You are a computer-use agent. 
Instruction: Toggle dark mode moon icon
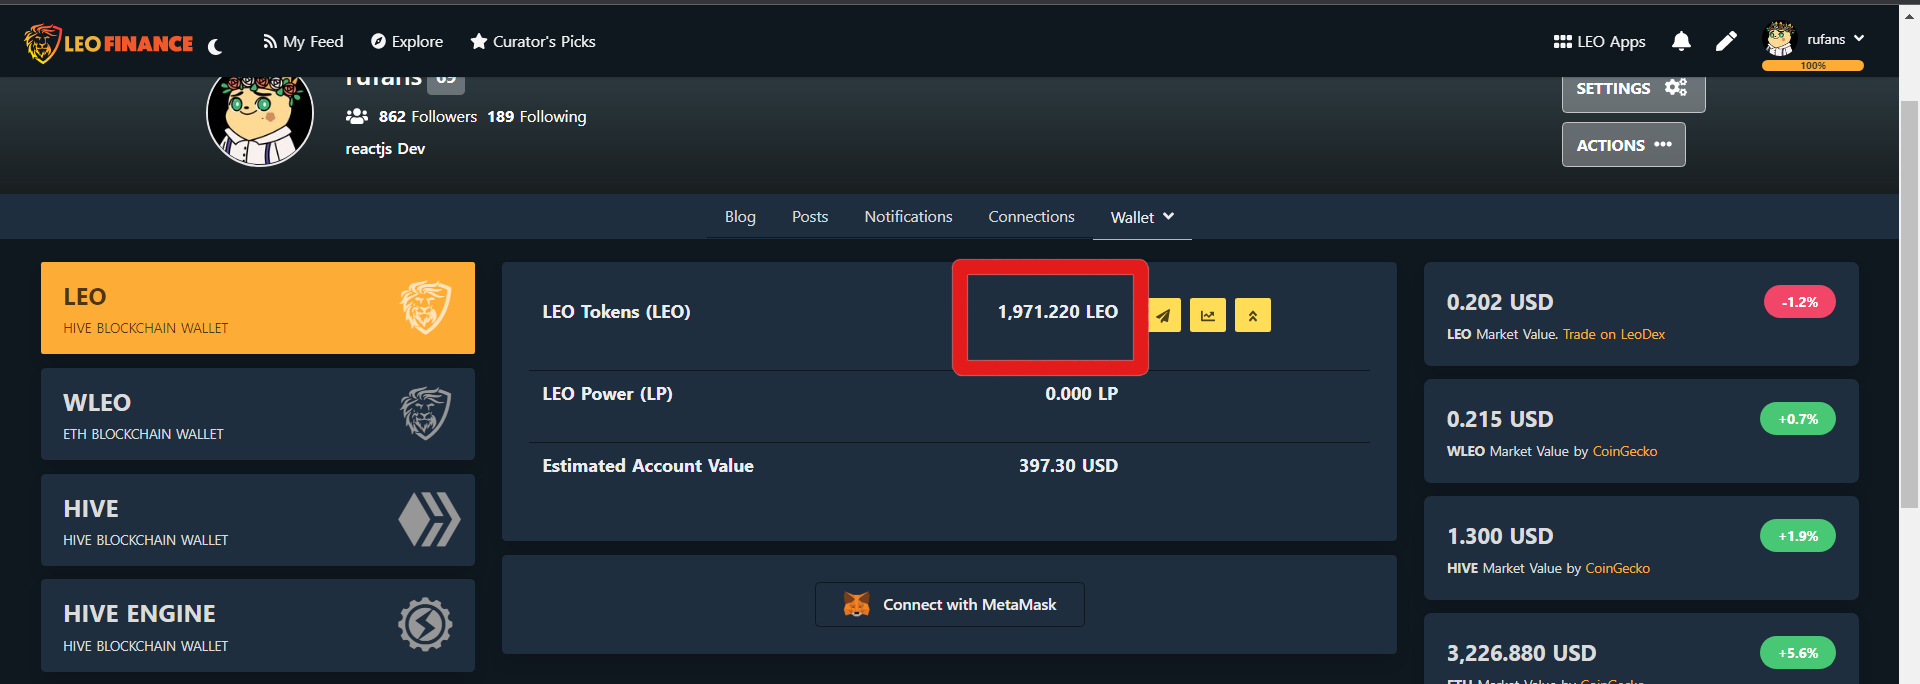pos(215,46)
